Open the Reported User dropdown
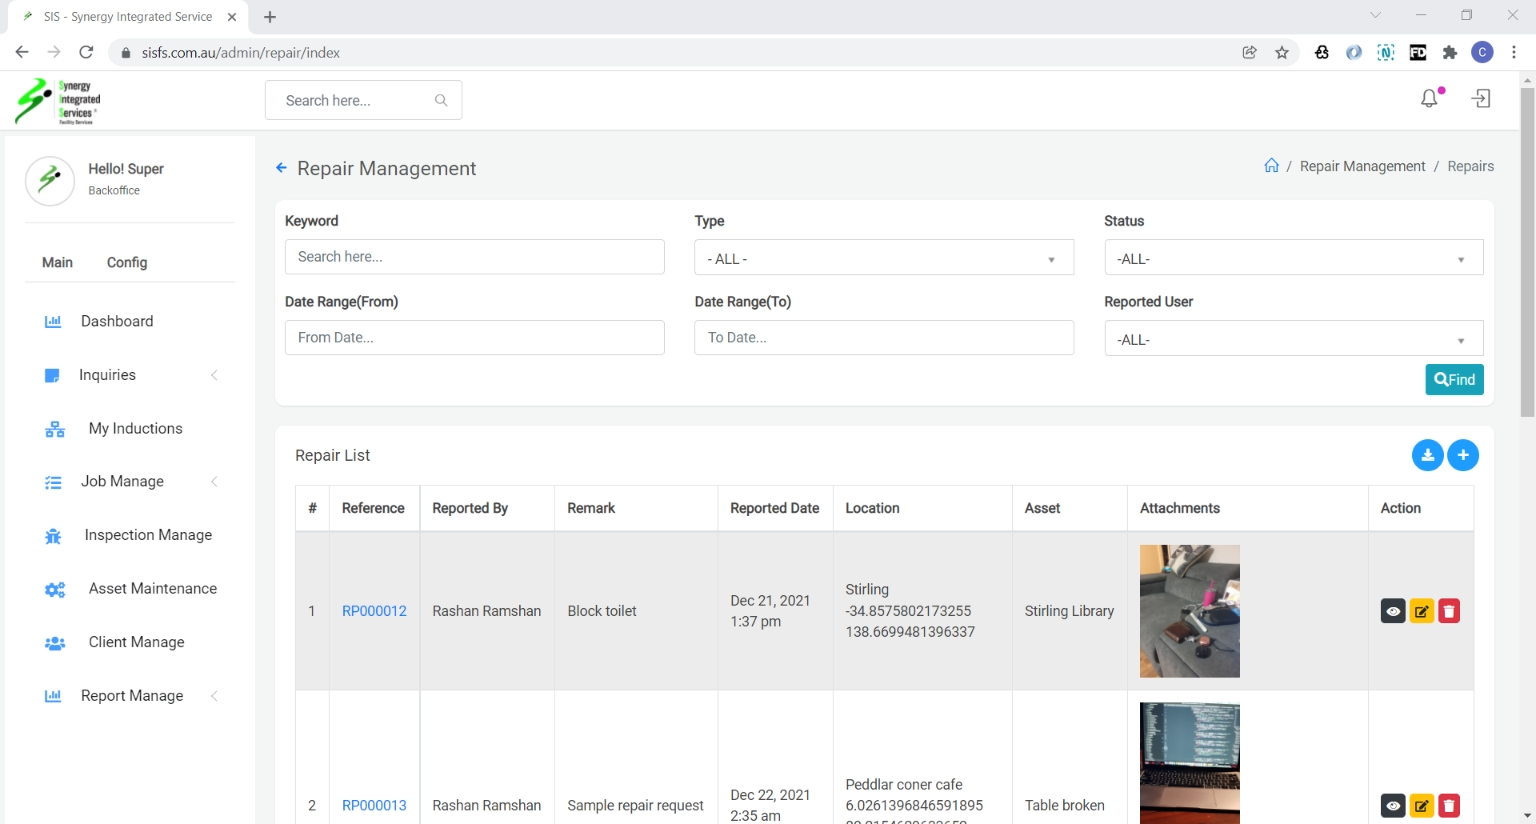1536x824 pixels. tap(1292, 339)
